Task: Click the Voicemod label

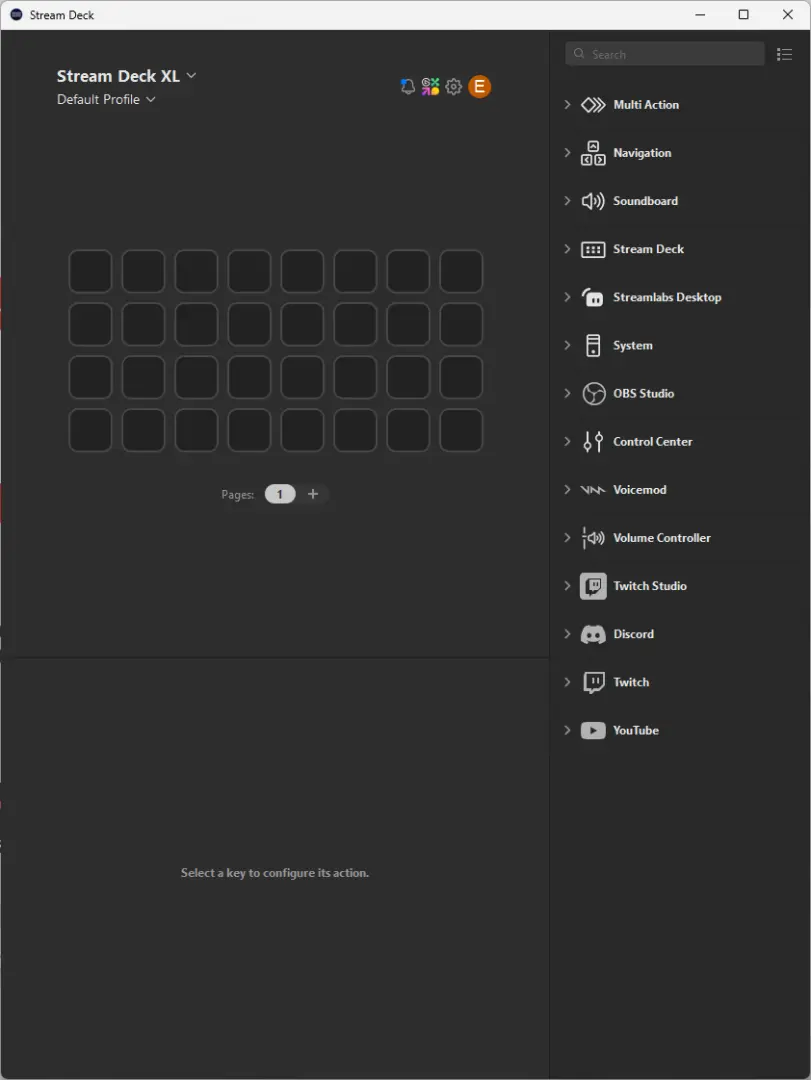Action: (x=639, y=490)
